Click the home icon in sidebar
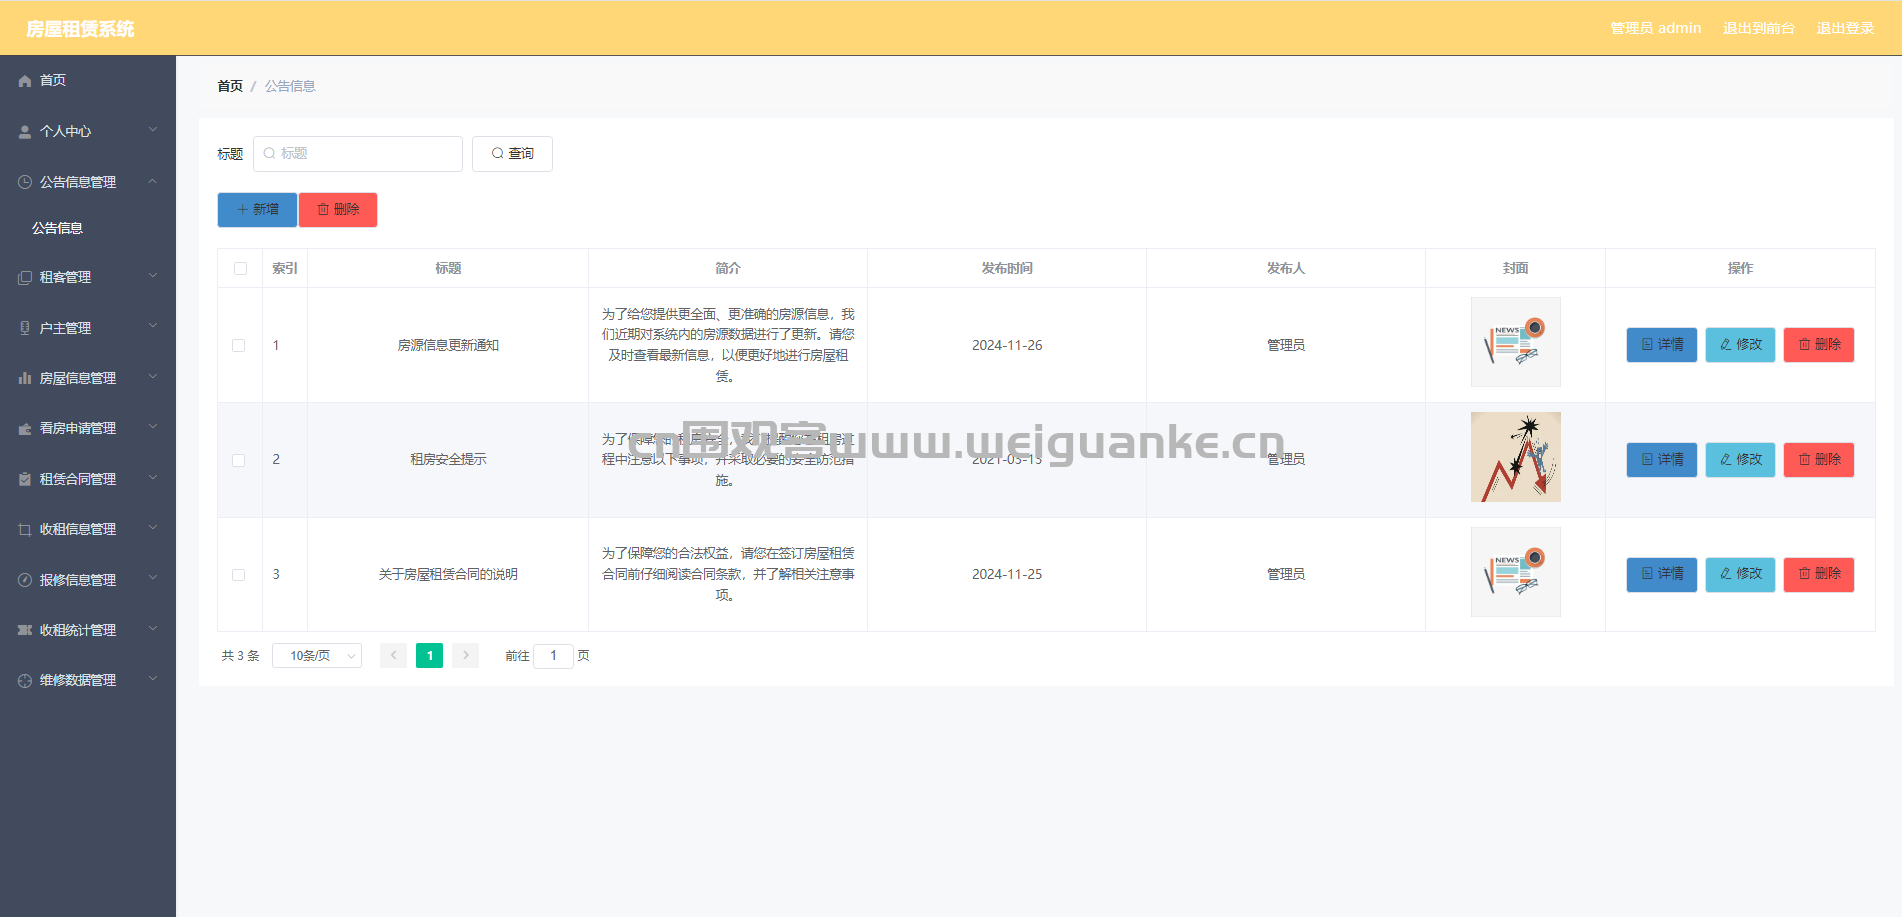The height and width of the screenshot is (917, 1902). coord(25,81)
